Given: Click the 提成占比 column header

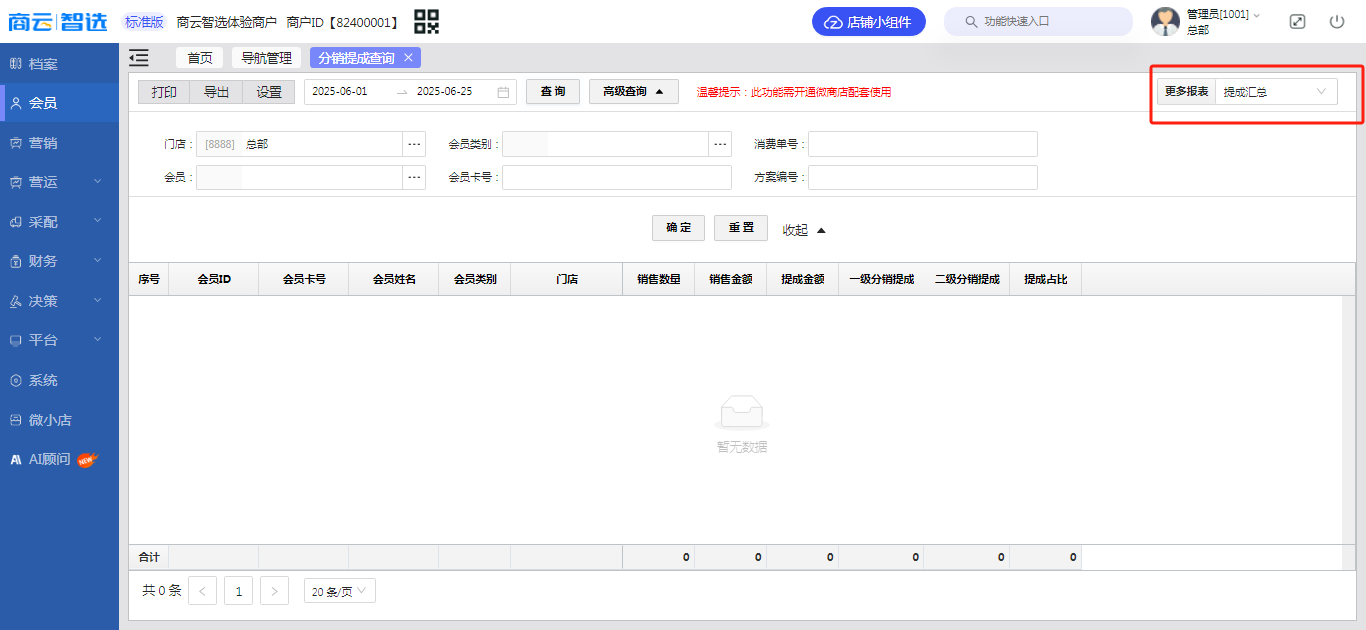Looking at the screenshot, I should pyautogui.click(x=1046, y=280).
